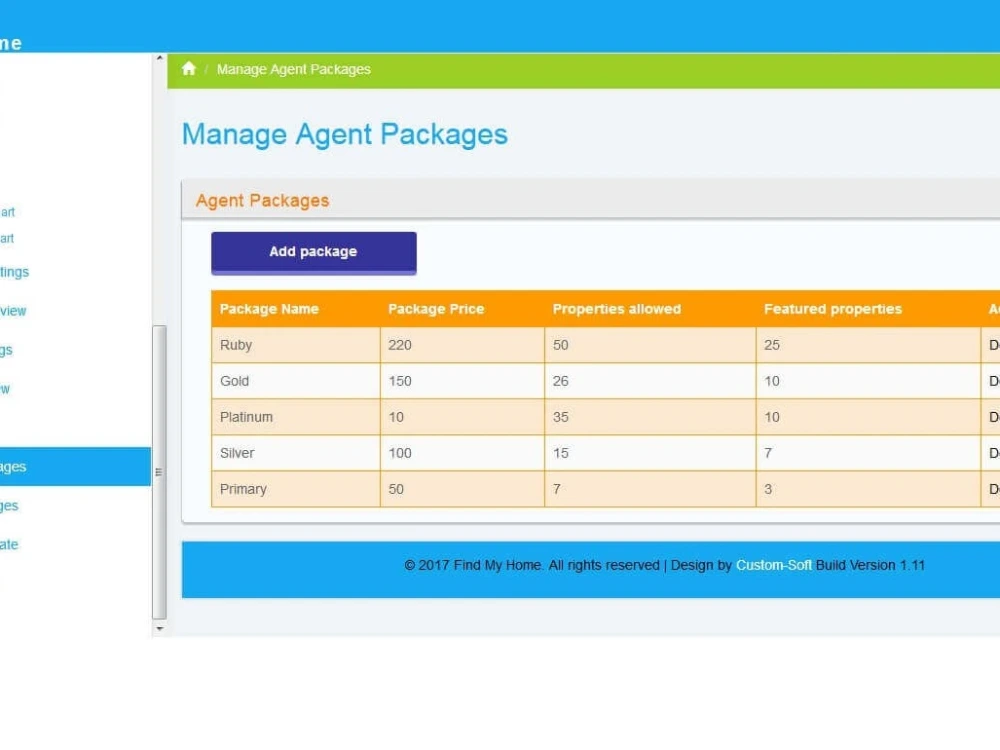The width and height of the screenshot is (1000, 750).
Task: Open the sidebar item ending in 'view'
Action: pos(13,311)
